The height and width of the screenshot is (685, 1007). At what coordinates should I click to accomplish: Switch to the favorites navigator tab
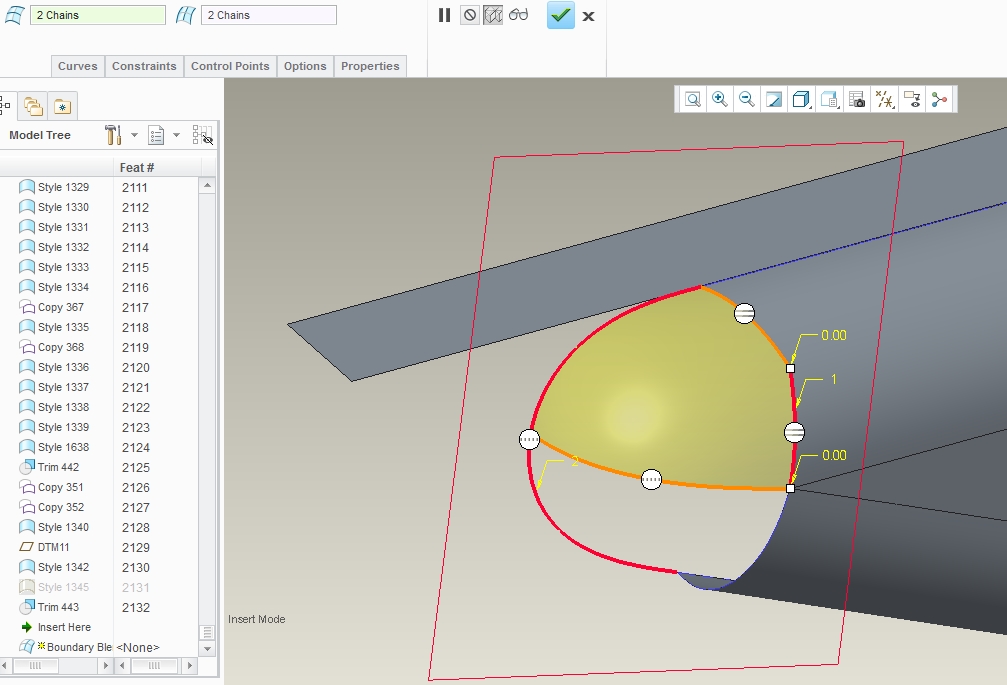click(62, 107)
